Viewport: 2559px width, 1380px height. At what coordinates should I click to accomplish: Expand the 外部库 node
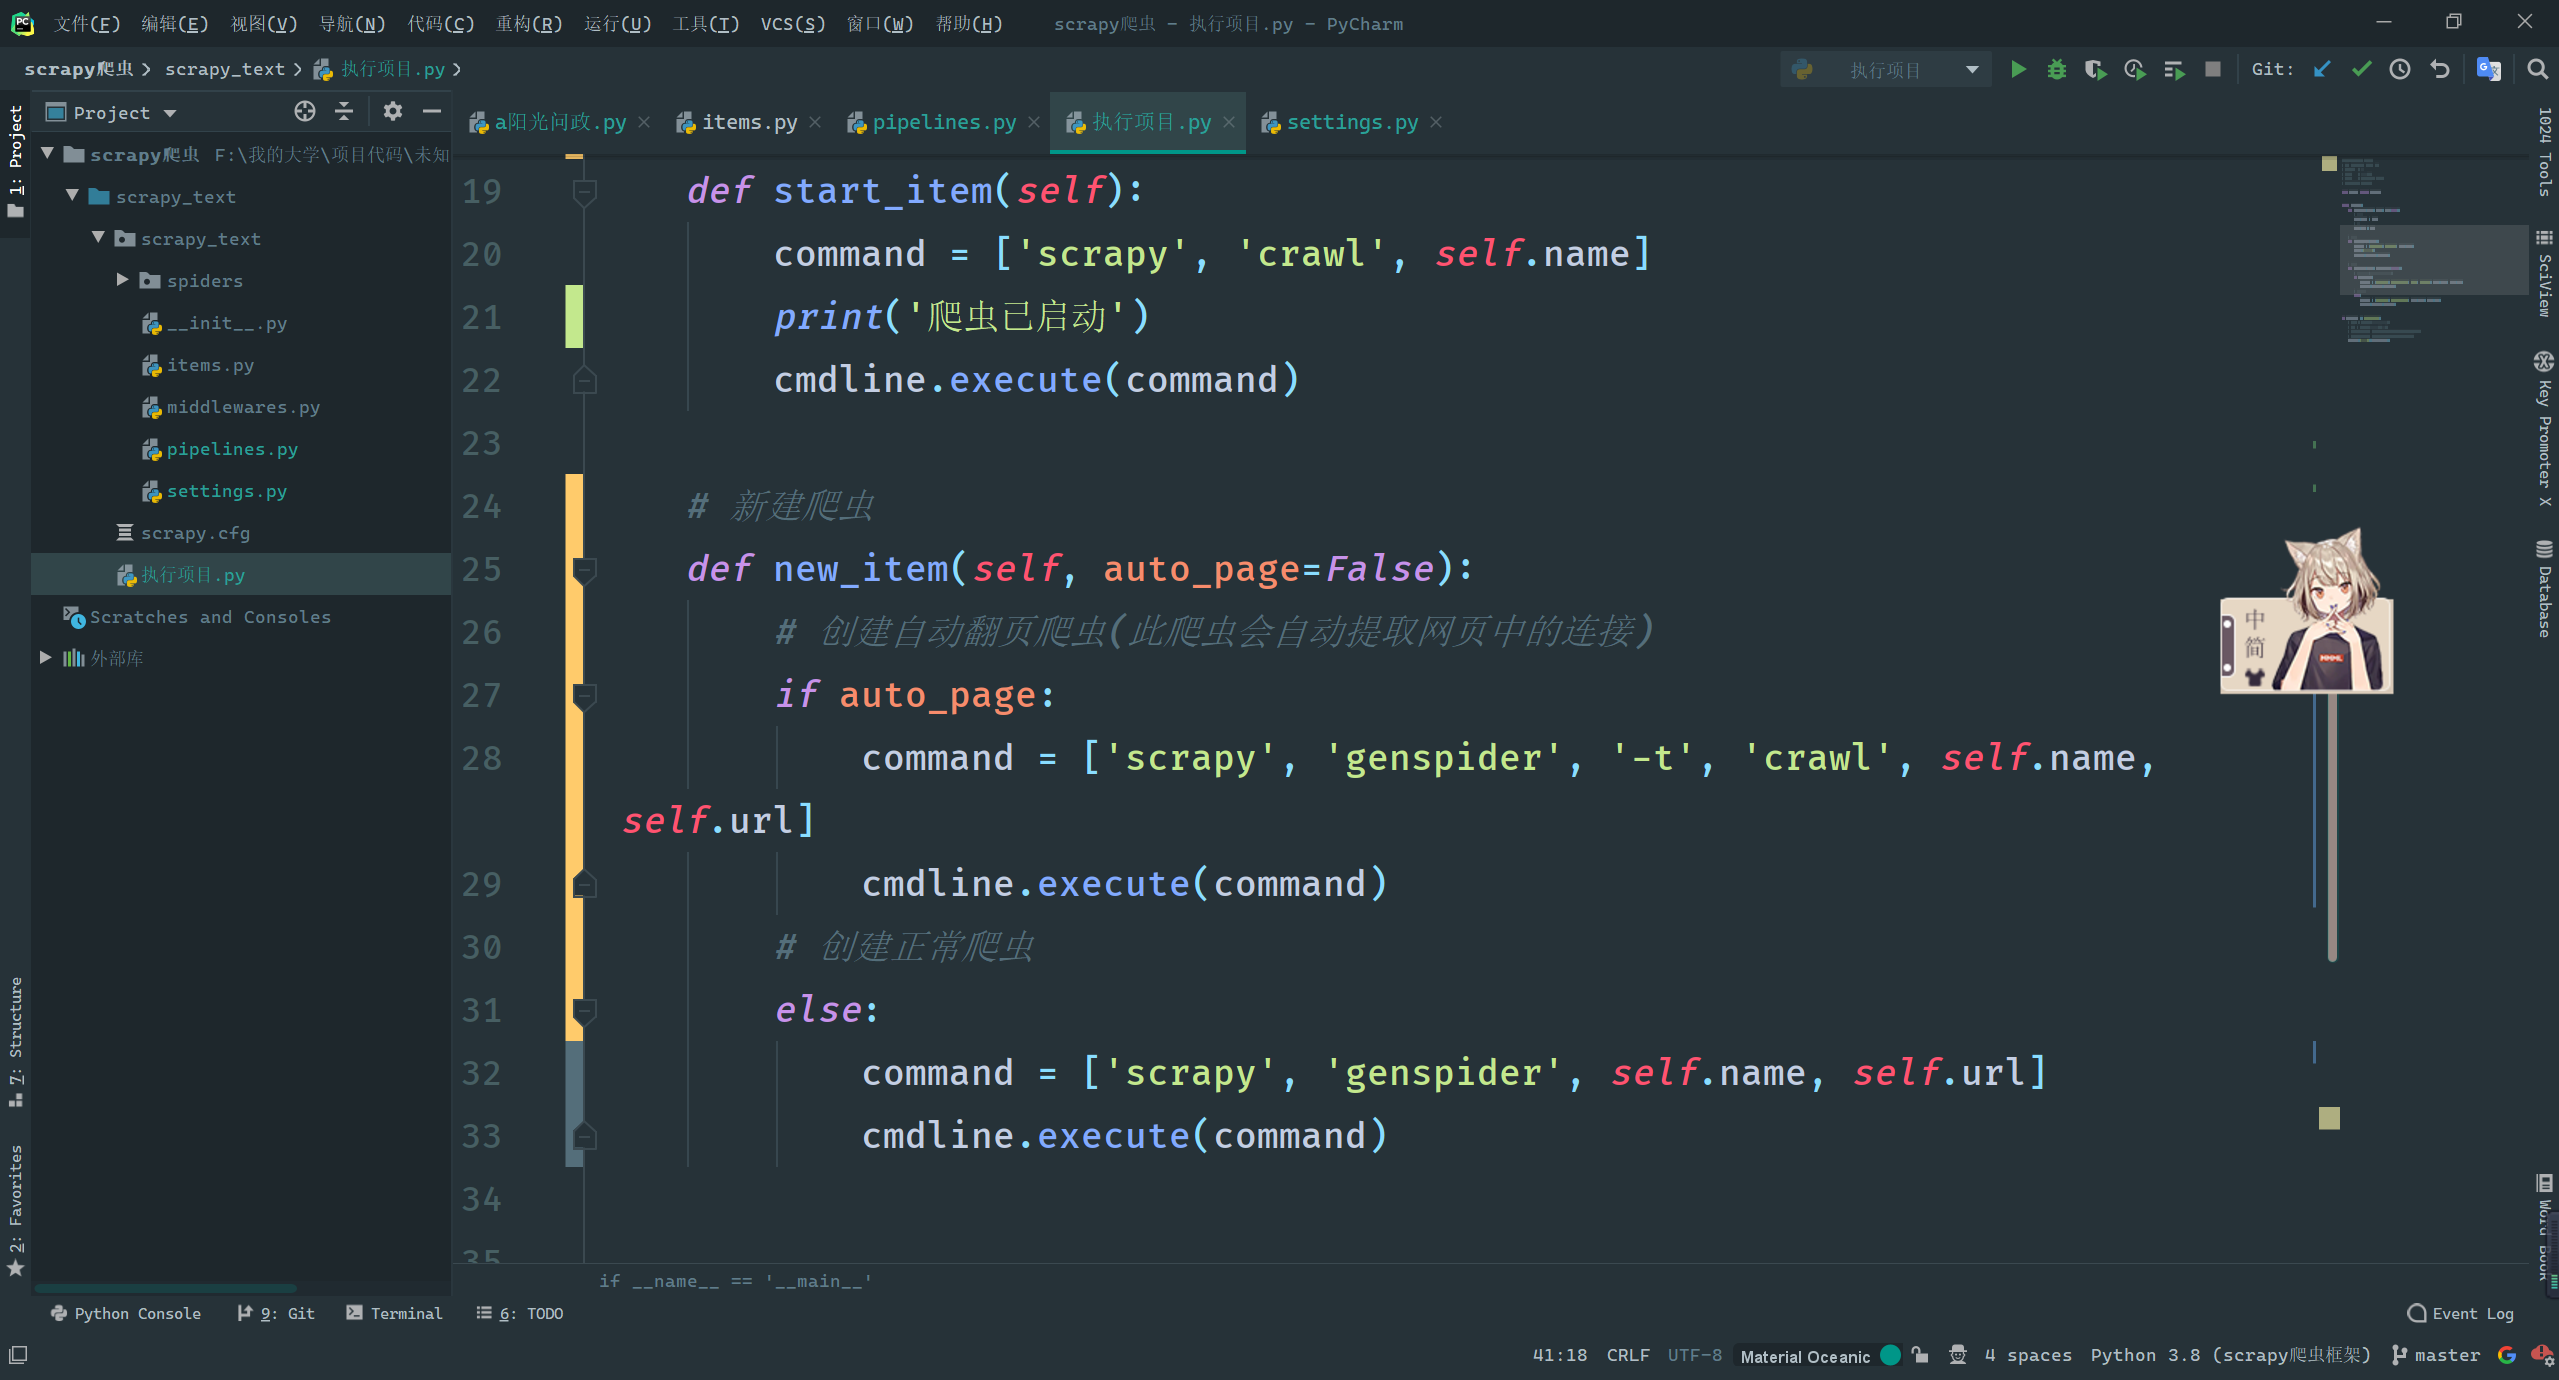(x=46, y=657)
